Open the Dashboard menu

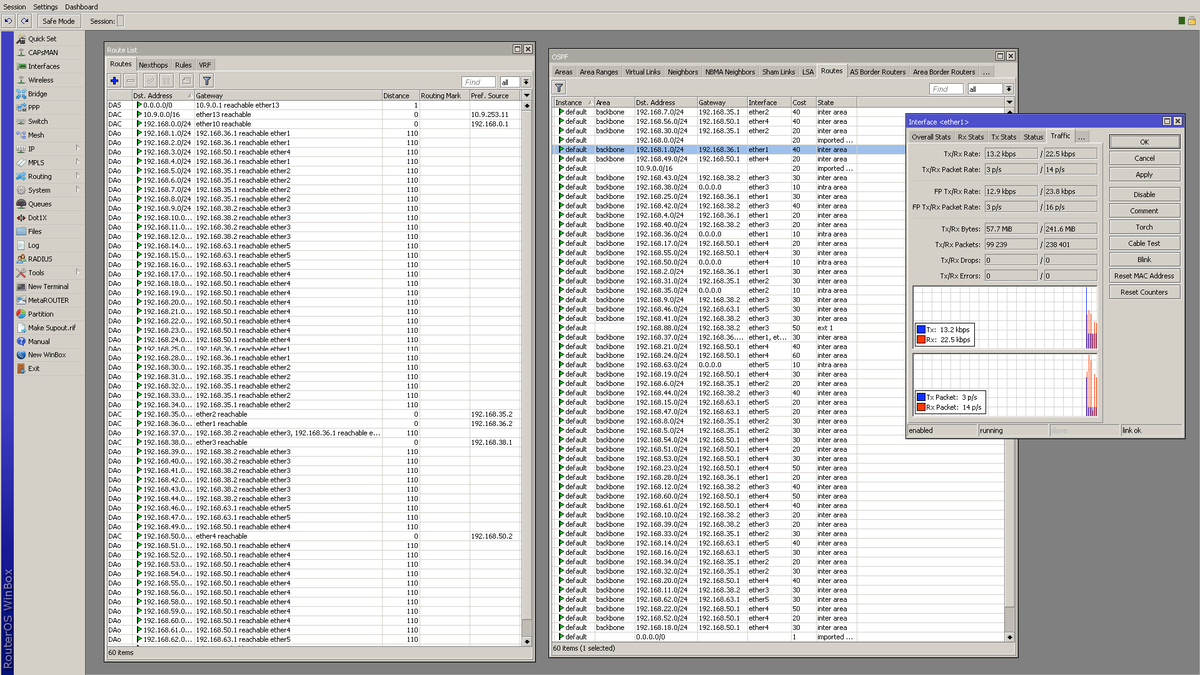coord(82,6)
